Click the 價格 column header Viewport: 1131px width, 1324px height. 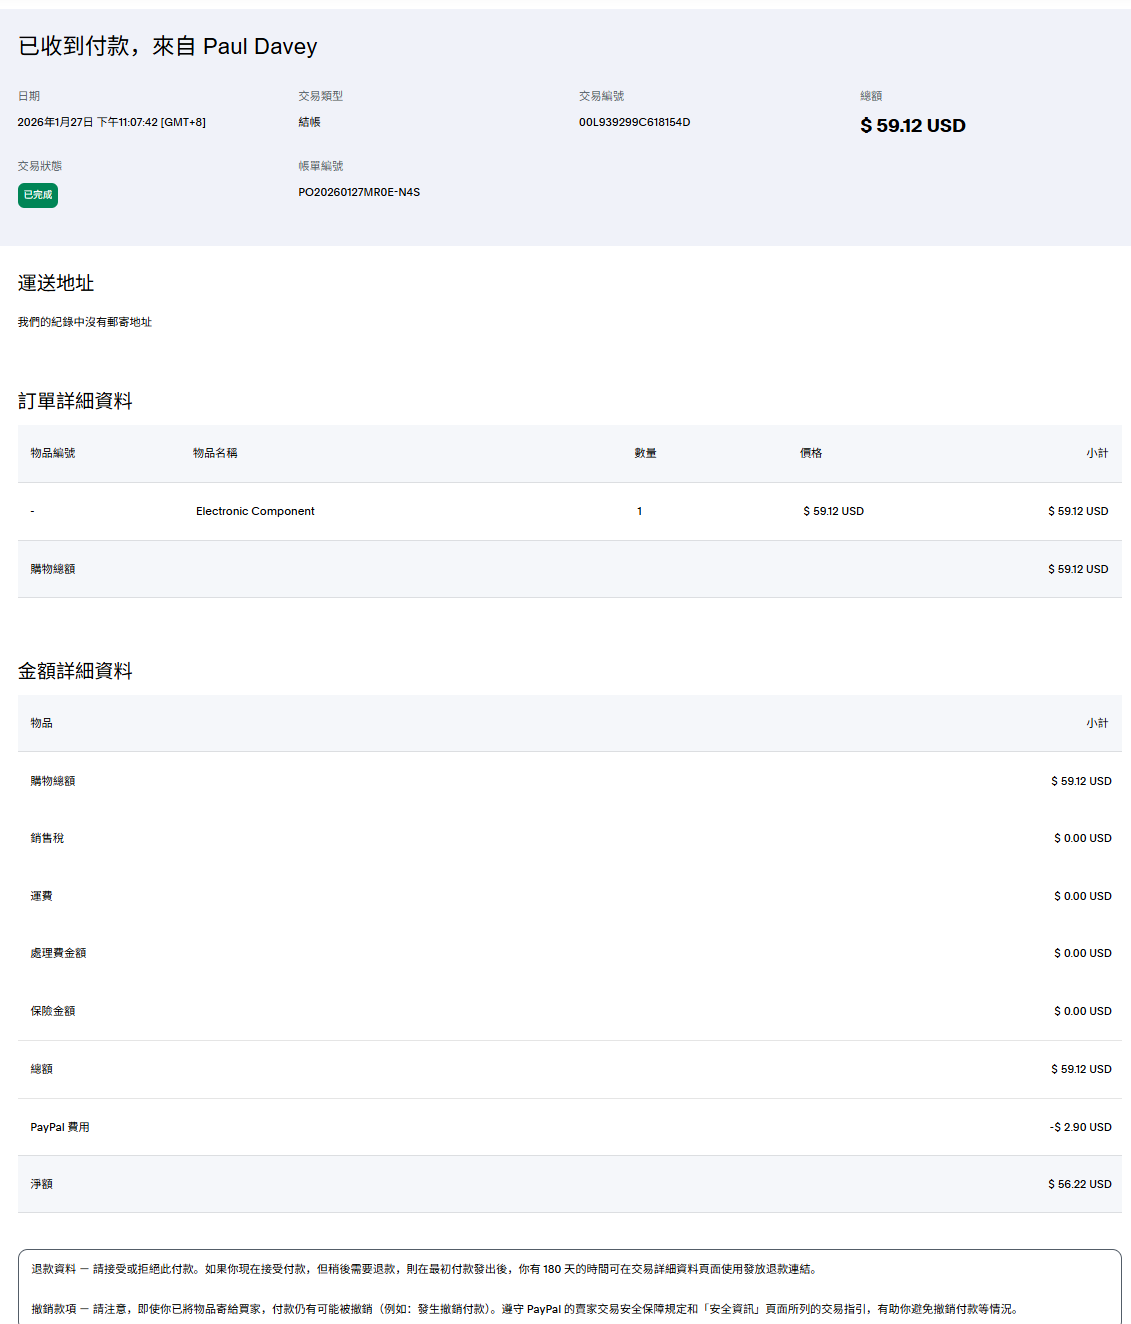811,453
